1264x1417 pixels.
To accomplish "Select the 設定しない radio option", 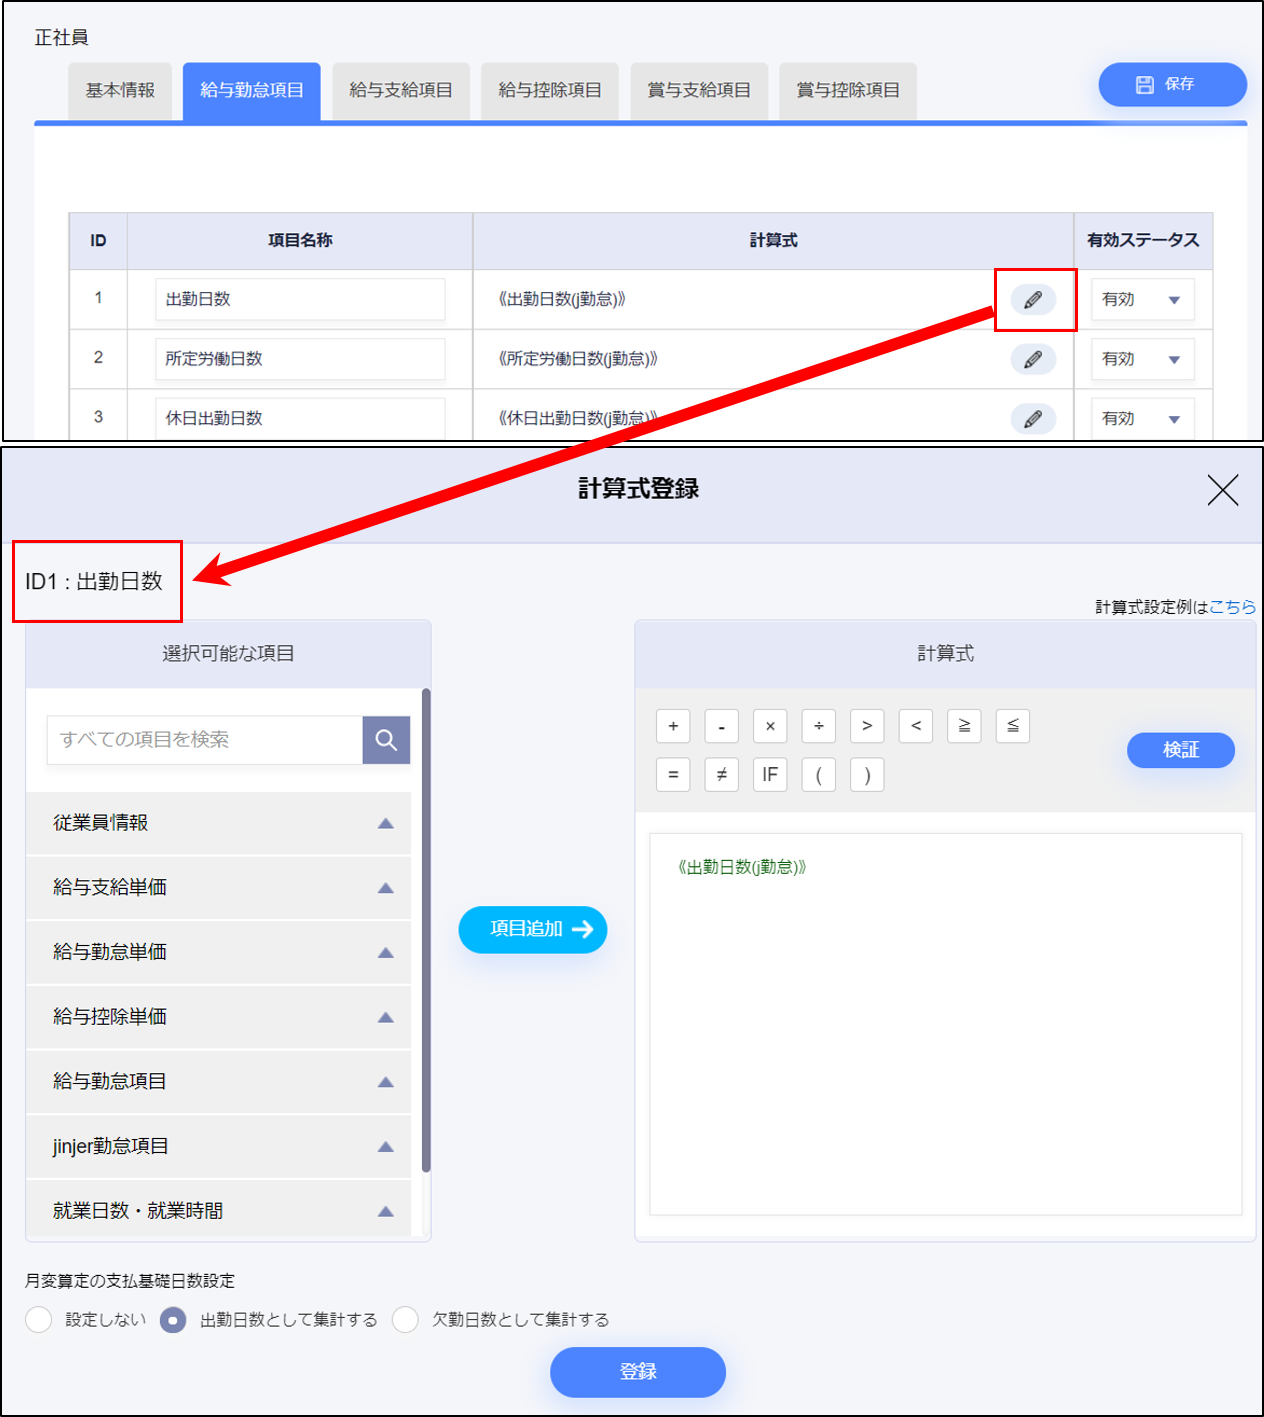I will [x=39, y=1320].
